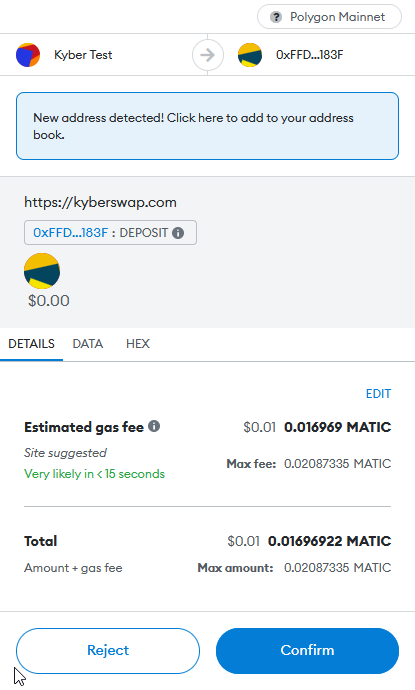This screenshot has width=415, height=690.
Task: Click the DEPOSIT info icon
Action: 178,233
